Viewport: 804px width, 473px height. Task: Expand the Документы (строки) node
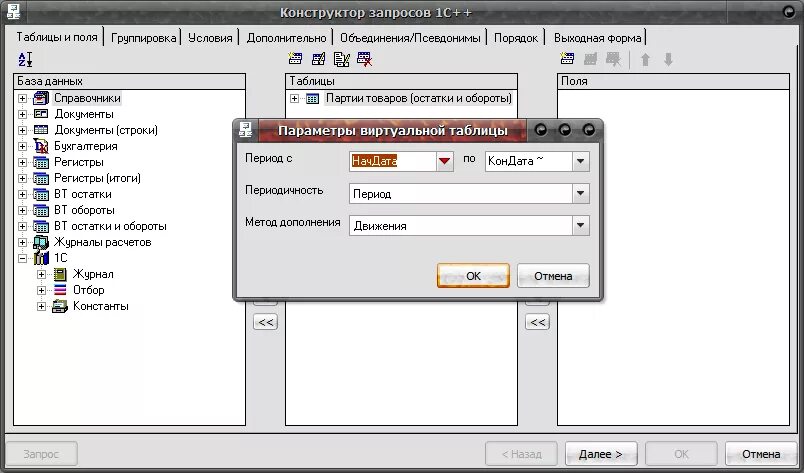[22, 130]
